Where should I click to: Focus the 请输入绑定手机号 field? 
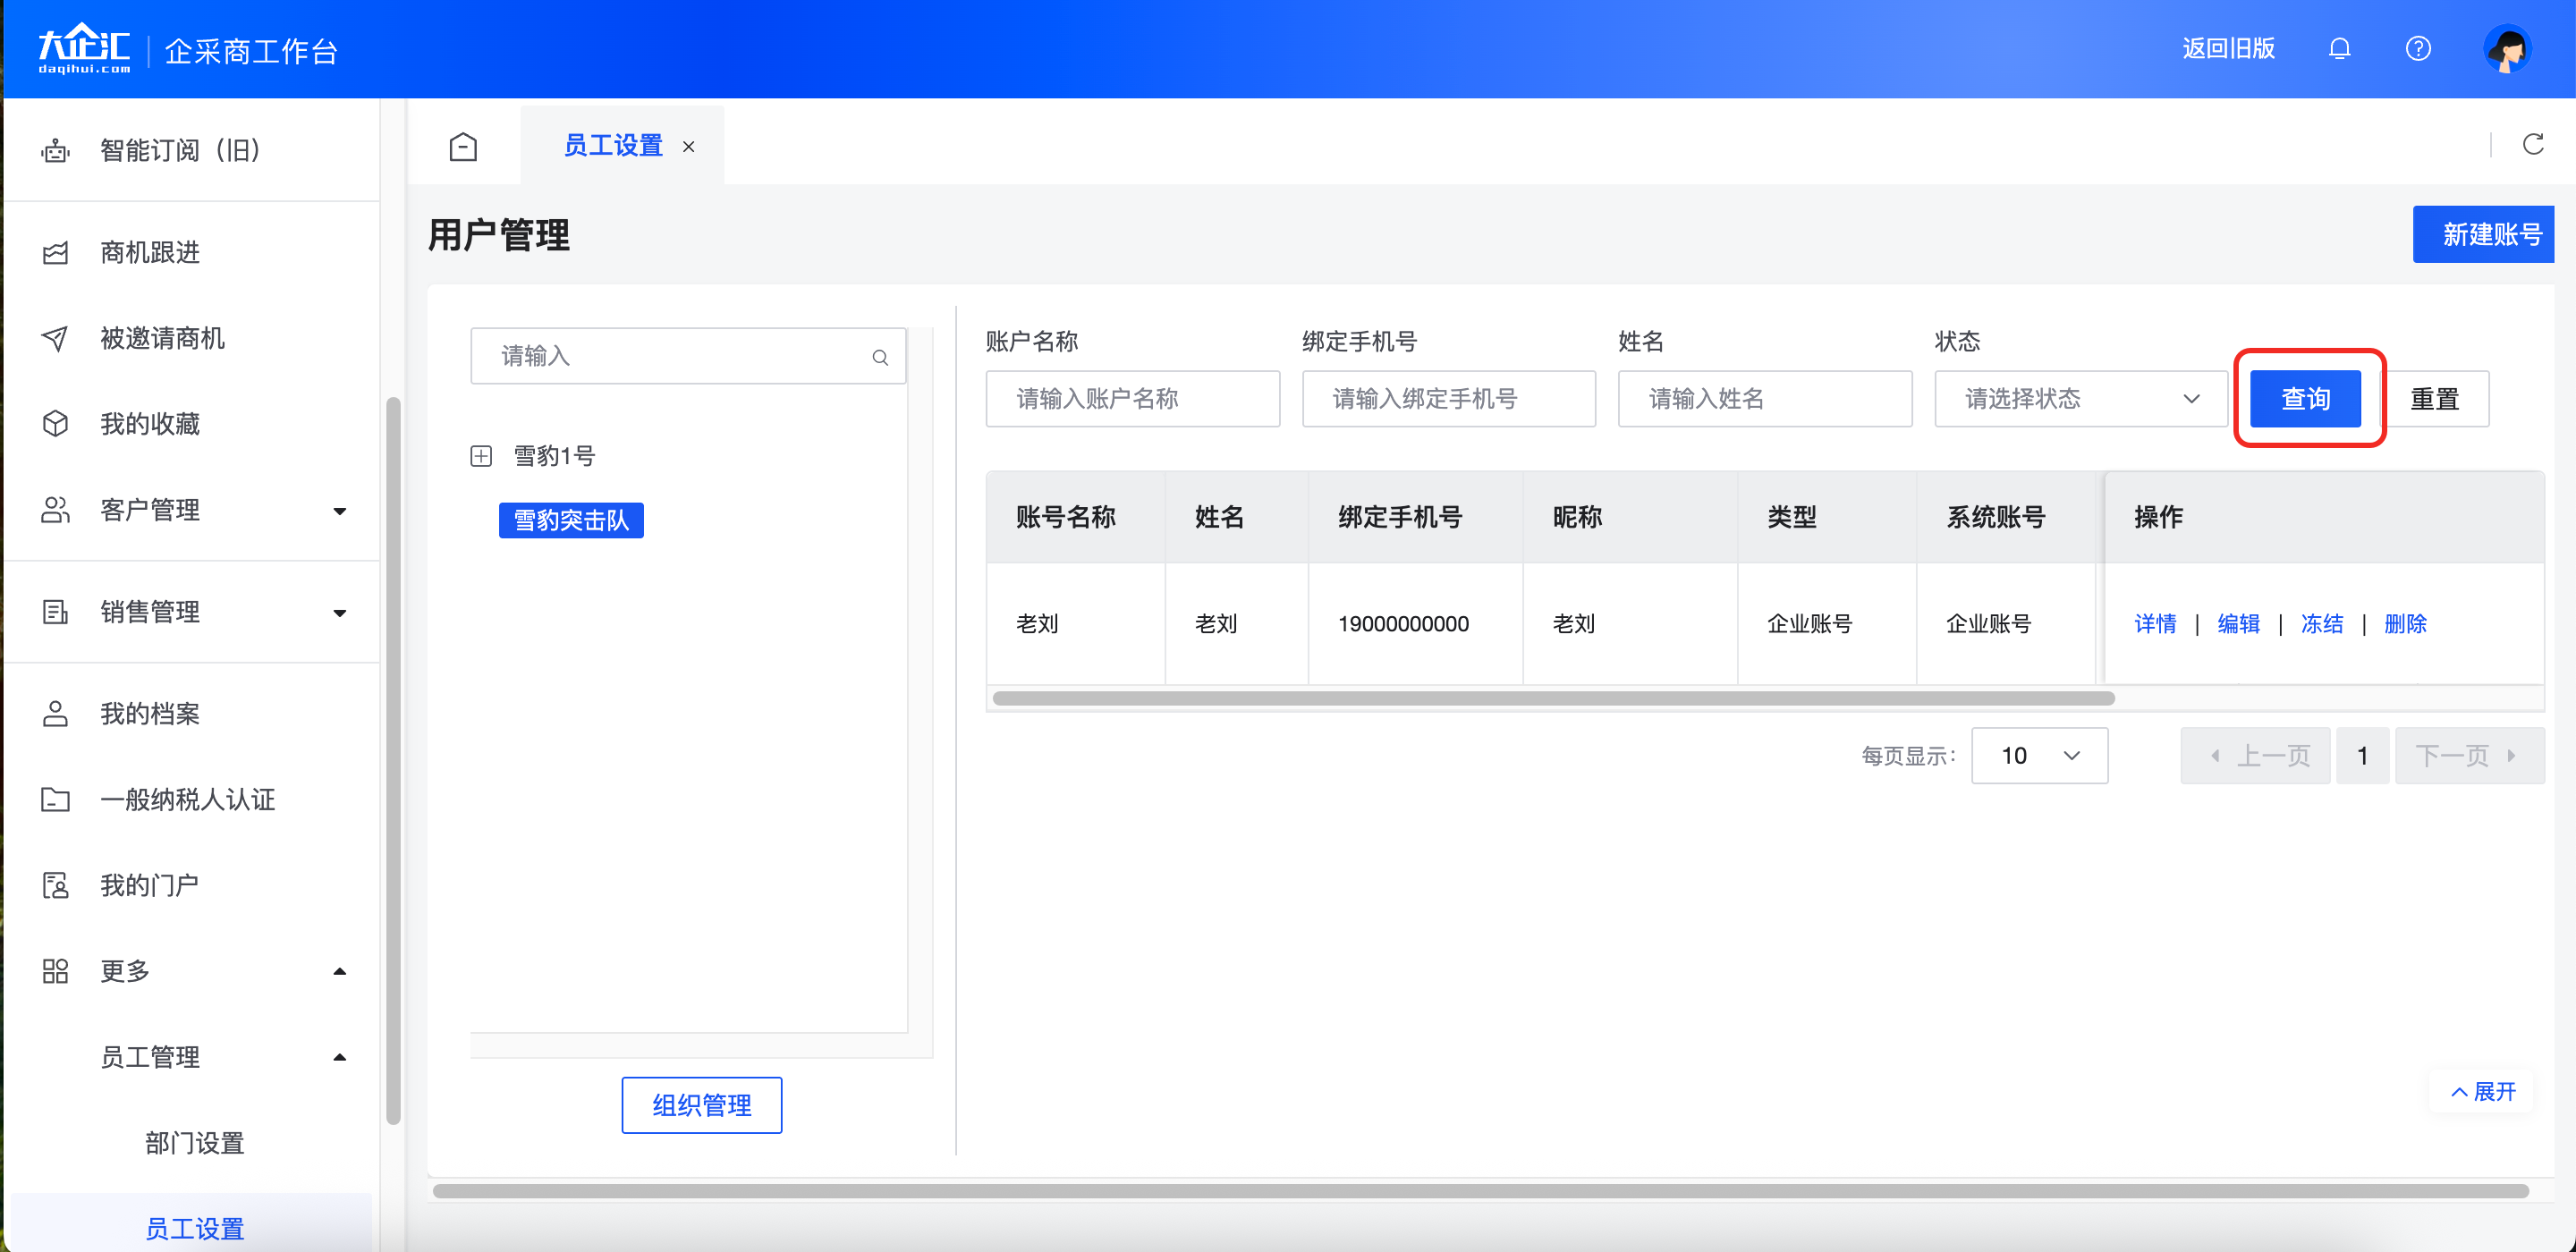pos(1448,399)
